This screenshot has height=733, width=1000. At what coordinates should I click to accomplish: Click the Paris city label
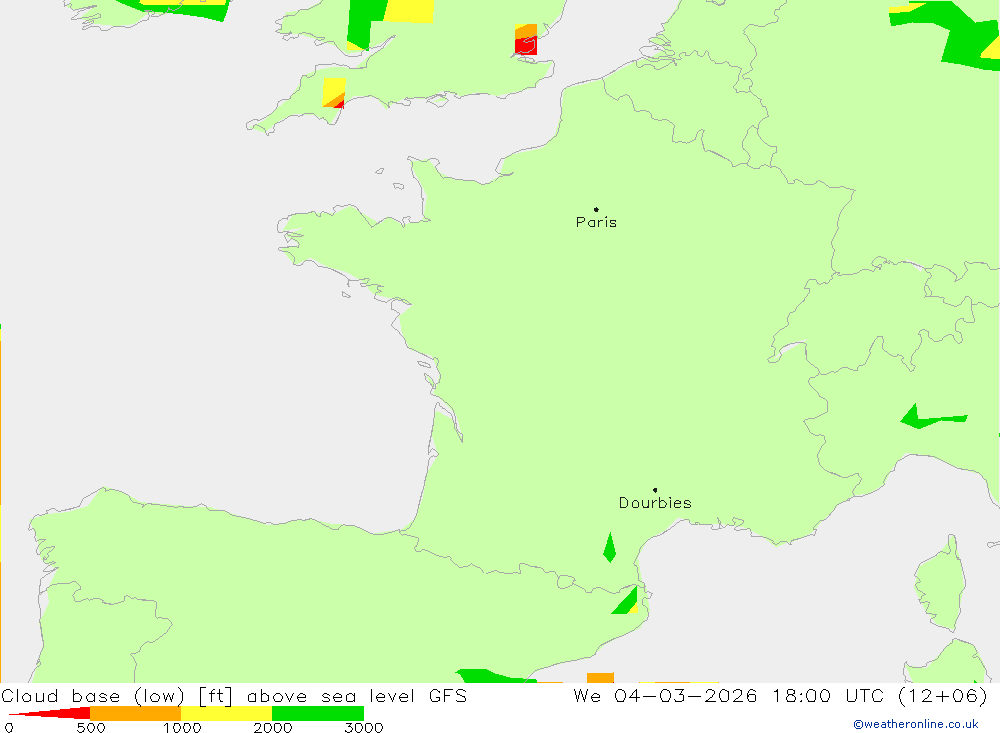596,222
